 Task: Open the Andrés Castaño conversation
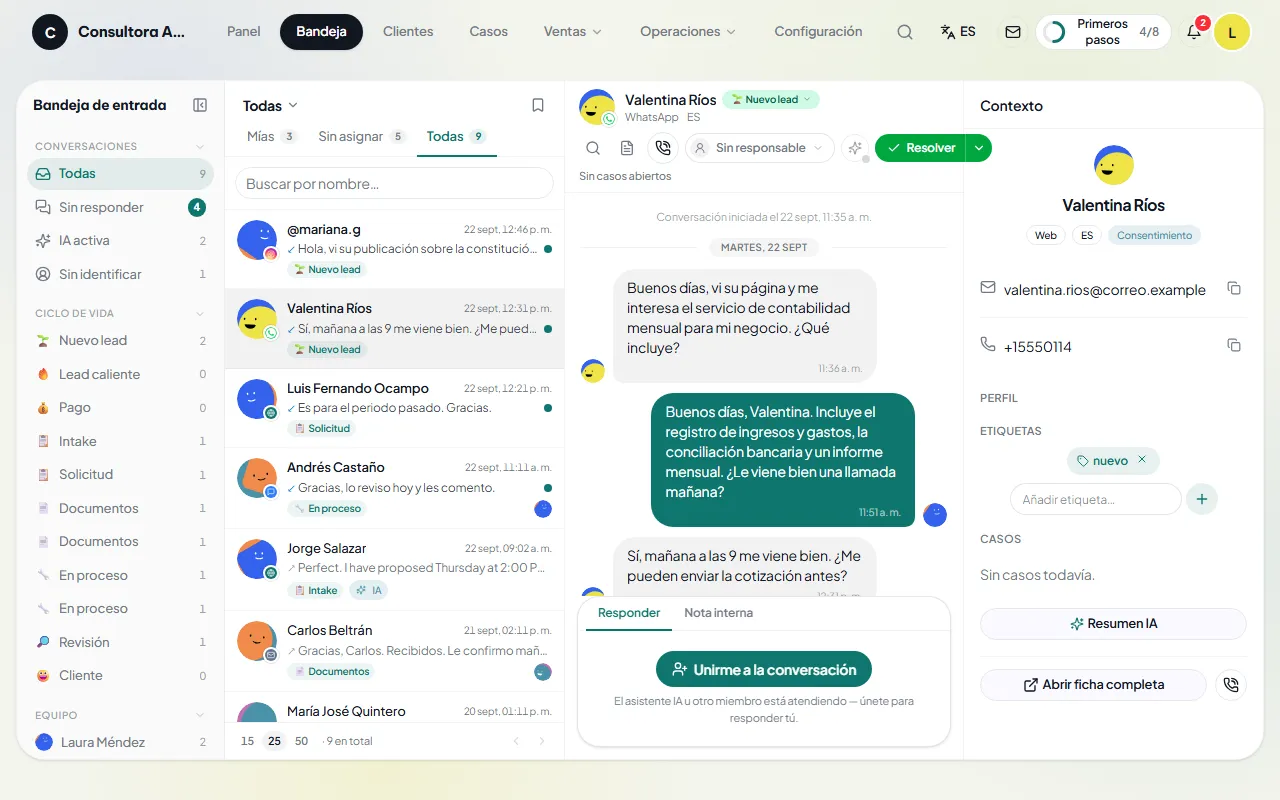coord(394,489)
